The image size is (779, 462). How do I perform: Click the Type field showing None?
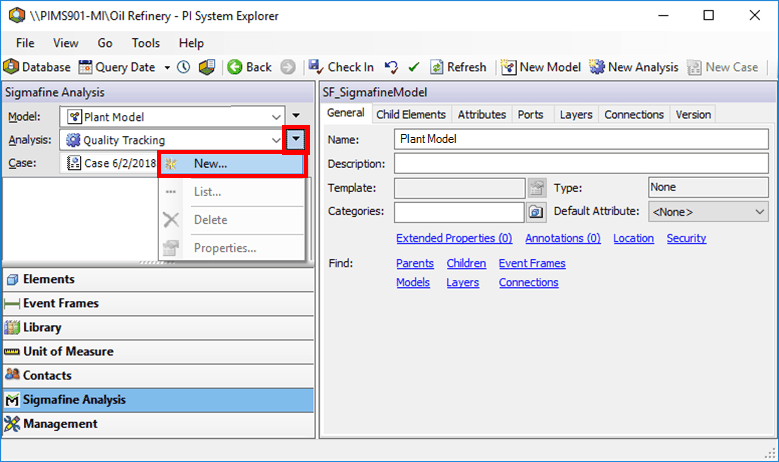(708, 187)
